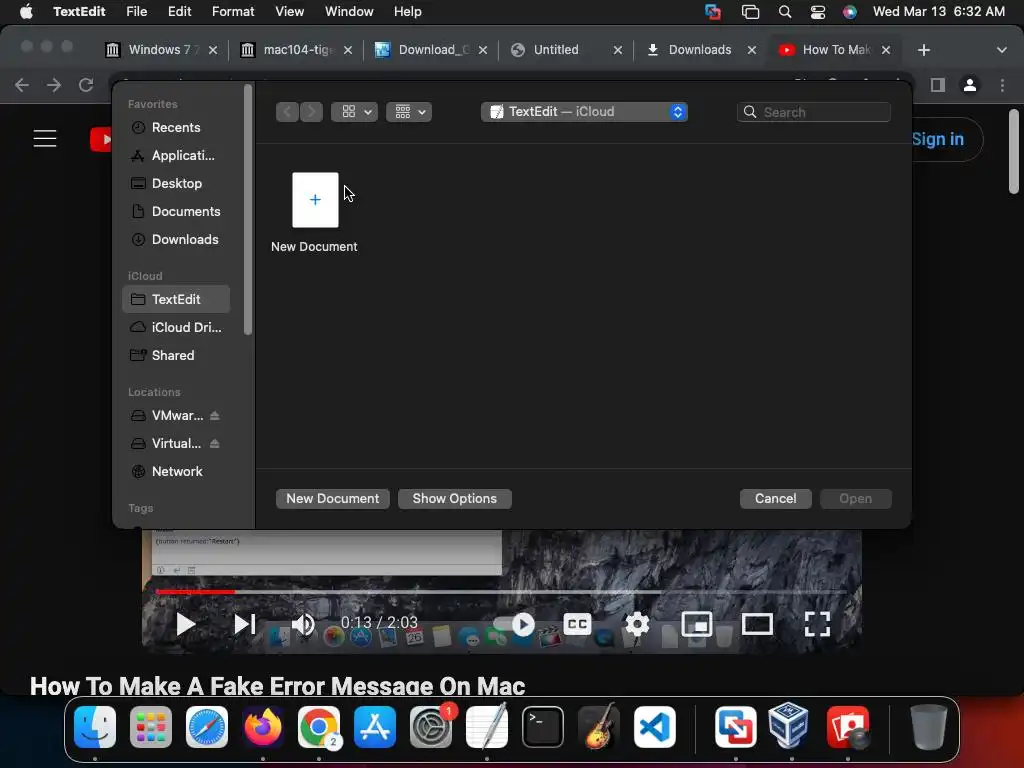Viewport: 1024px width, 768px height.
Task: Go back in the file dialog
Action: (287, 112)
